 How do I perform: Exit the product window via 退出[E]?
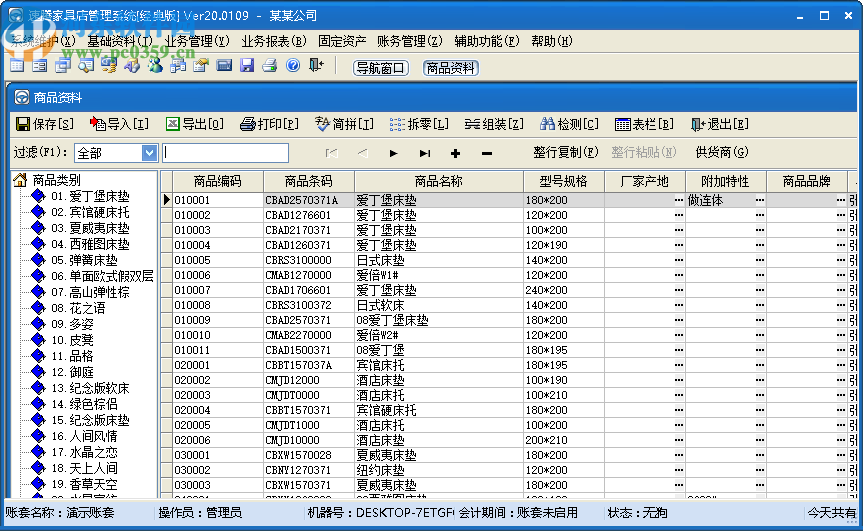point(719,124)
